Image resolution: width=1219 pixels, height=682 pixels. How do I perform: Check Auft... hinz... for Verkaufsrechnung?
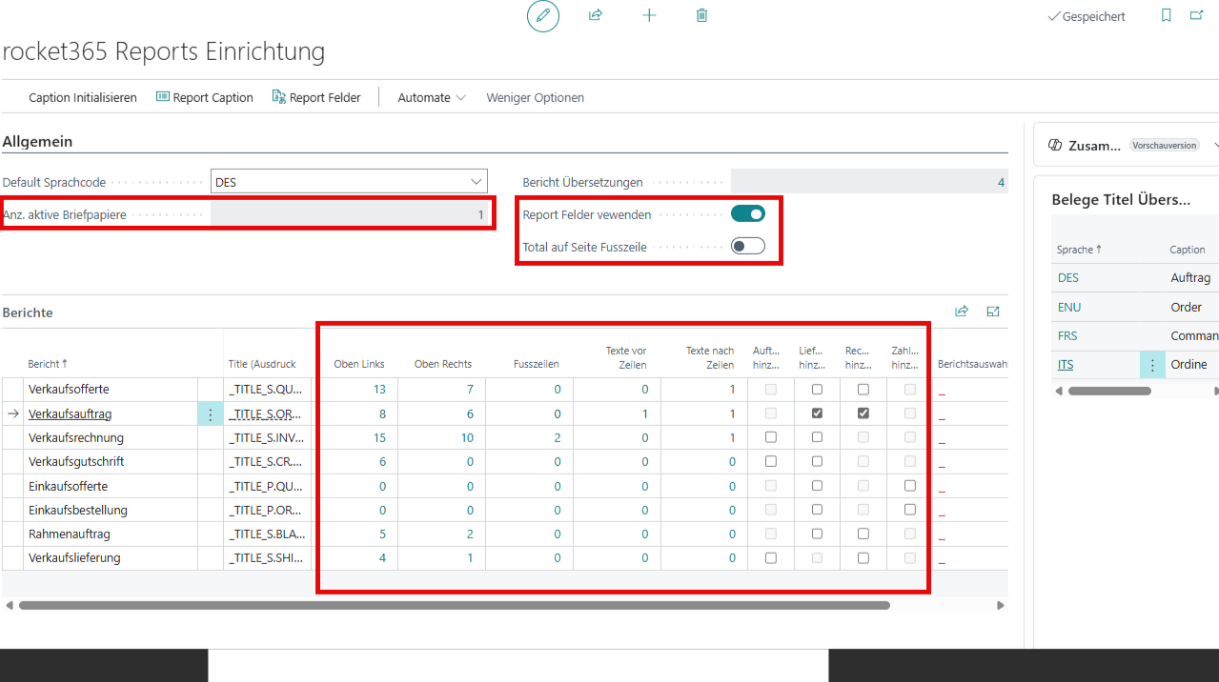pyautogui.click(x=771, y=437)
